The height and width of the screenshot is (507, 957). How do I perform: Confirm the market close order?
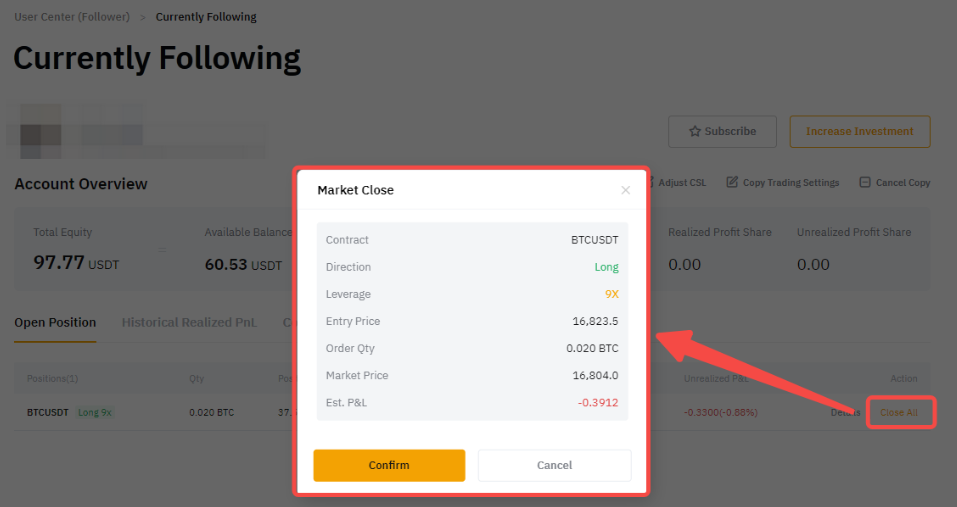(389, 465)
